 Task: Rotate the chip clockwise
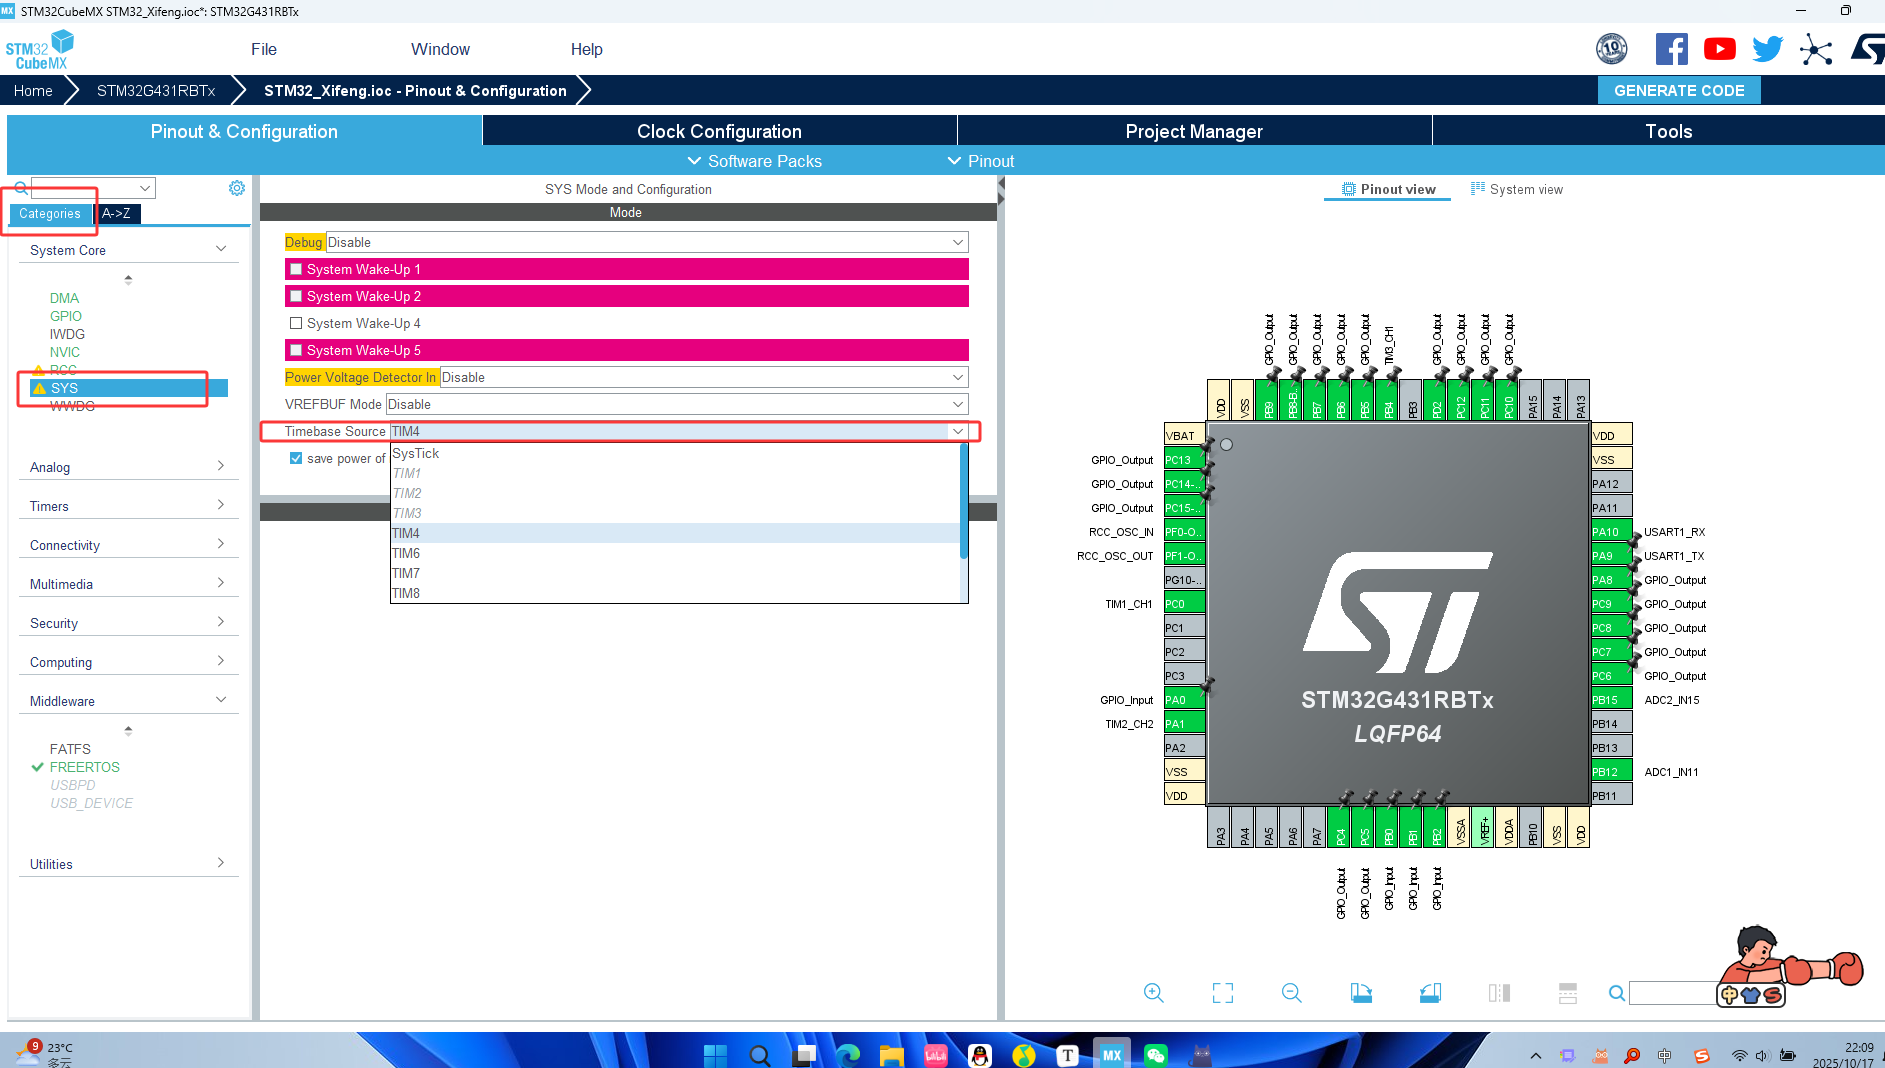(1360, 992)
